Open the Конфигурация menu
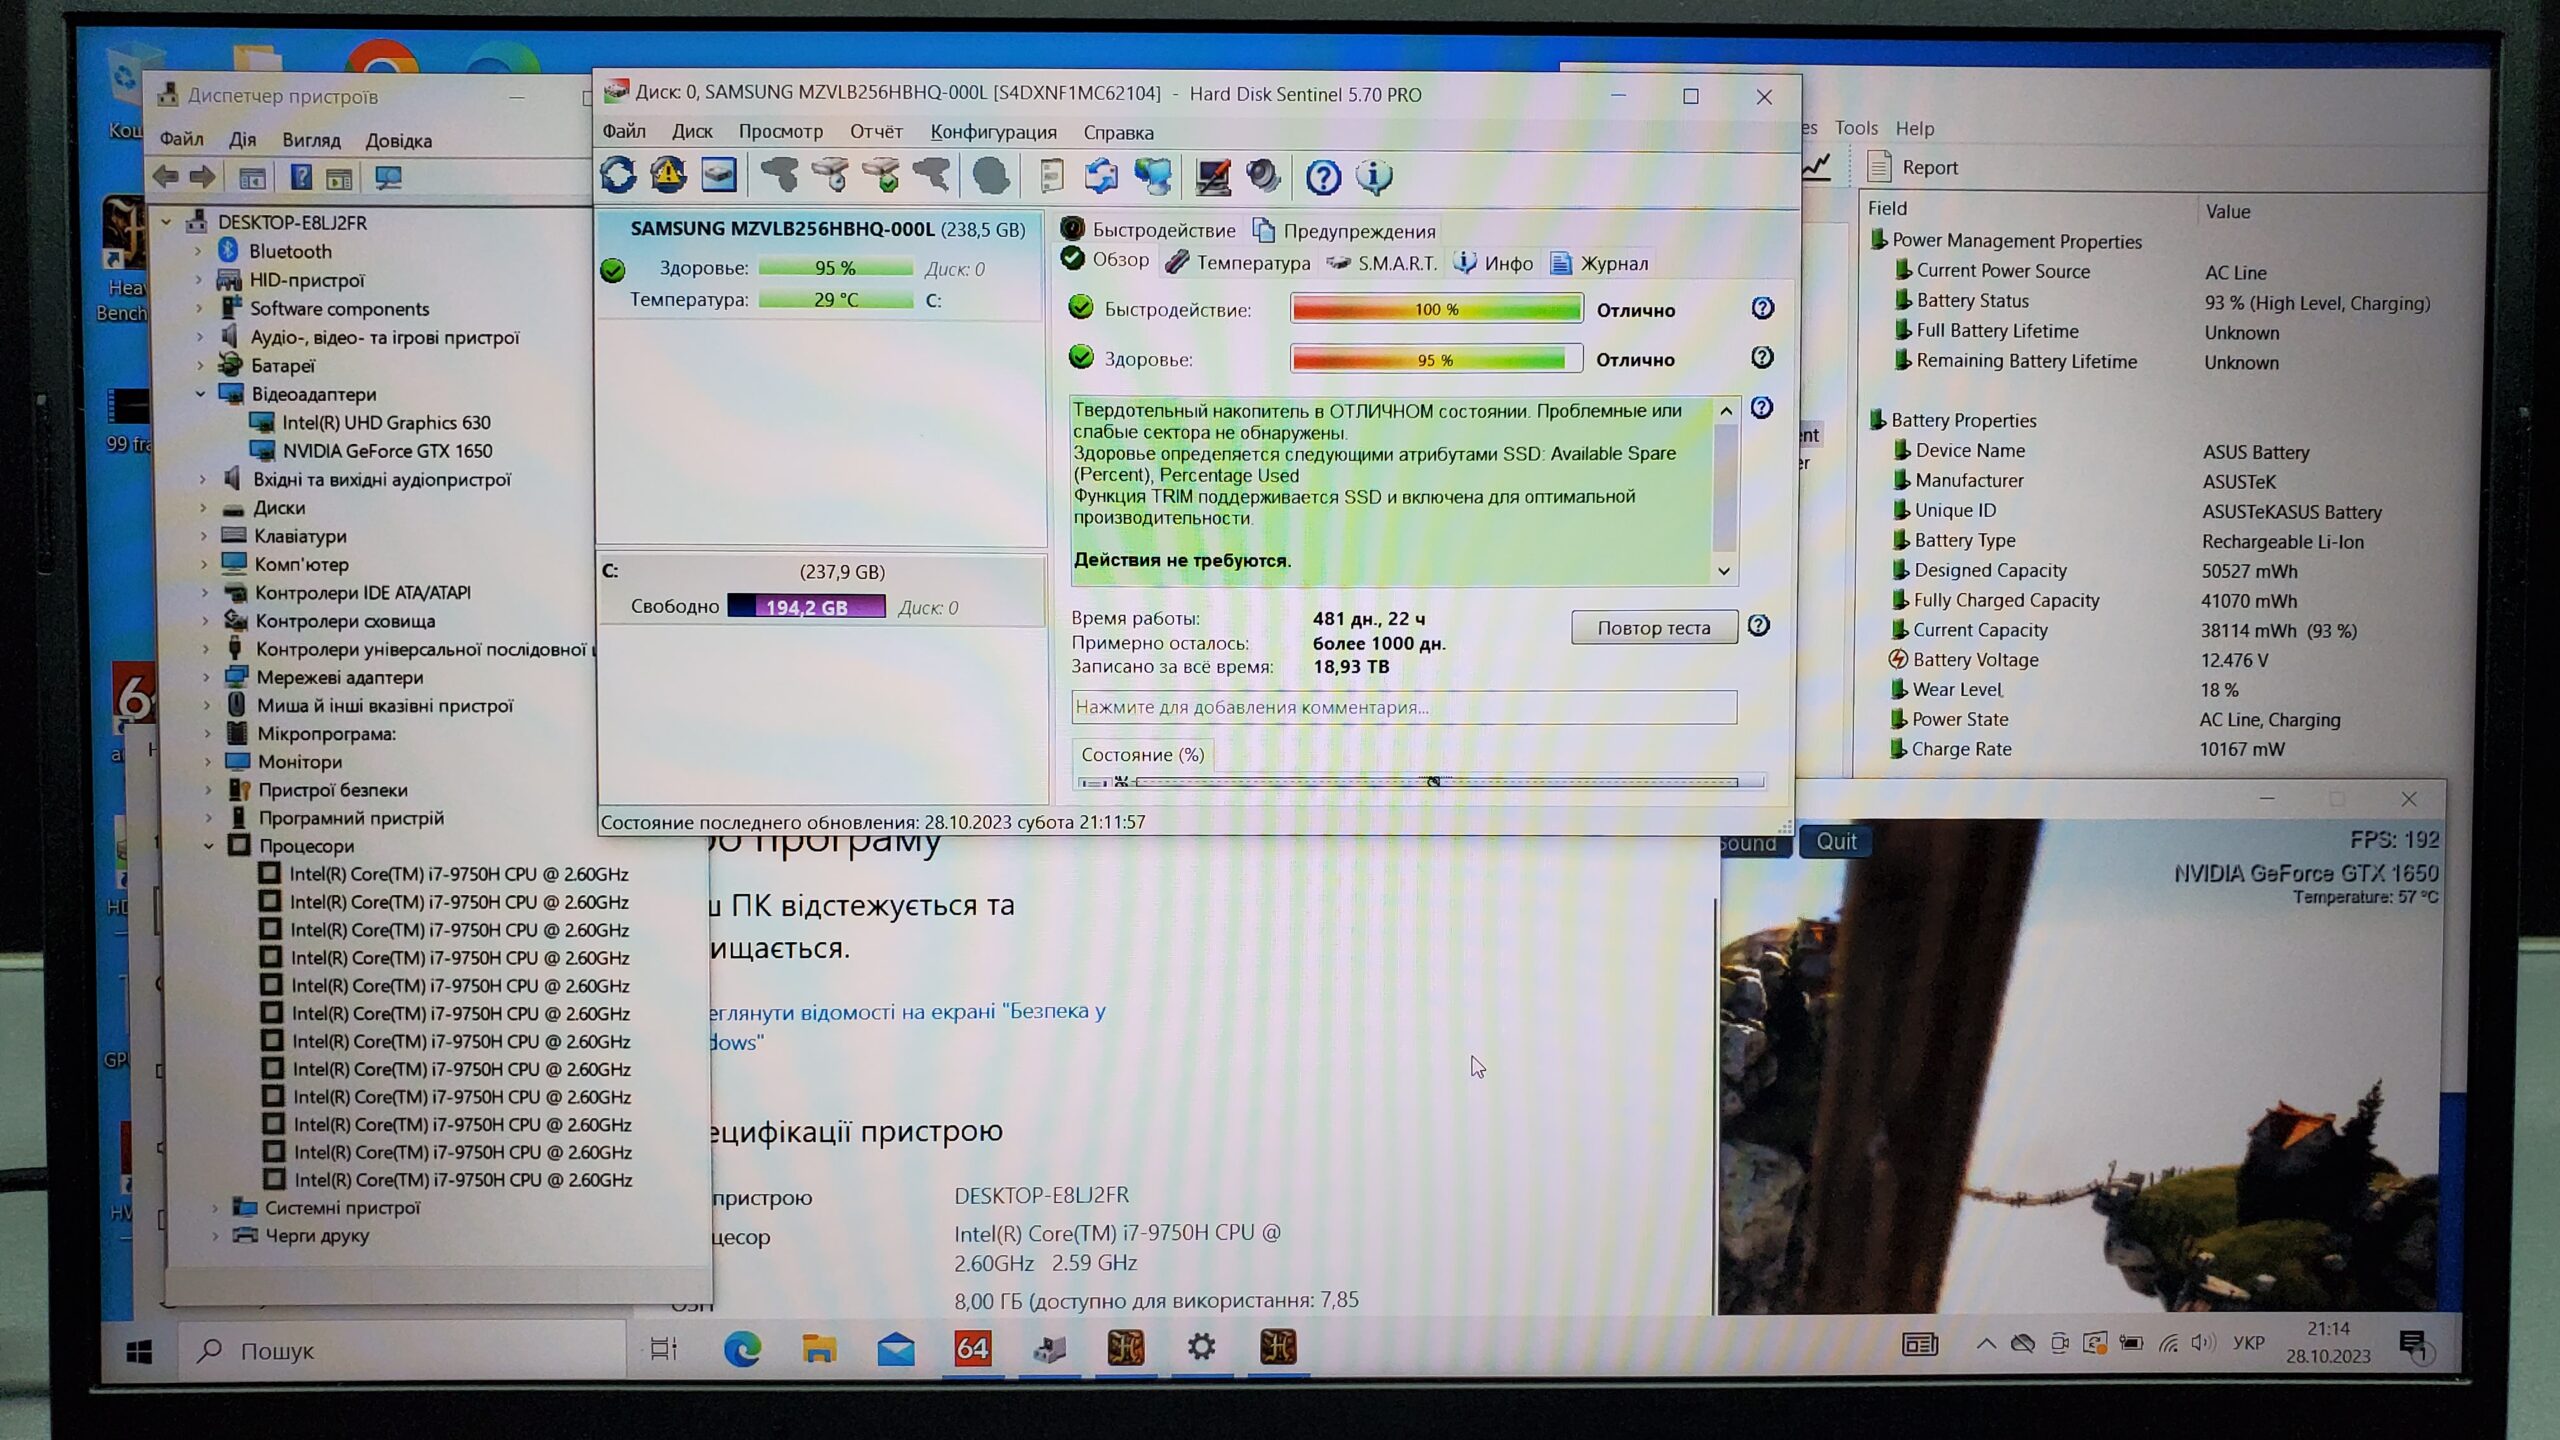 pyautogui.click(x=993, y=132)
